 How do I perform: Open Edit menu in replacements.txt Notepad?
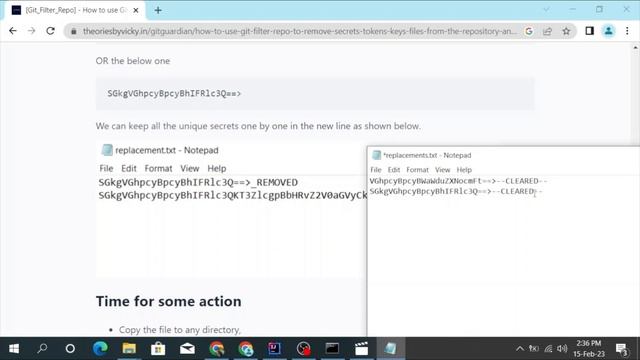coord(393,170)
